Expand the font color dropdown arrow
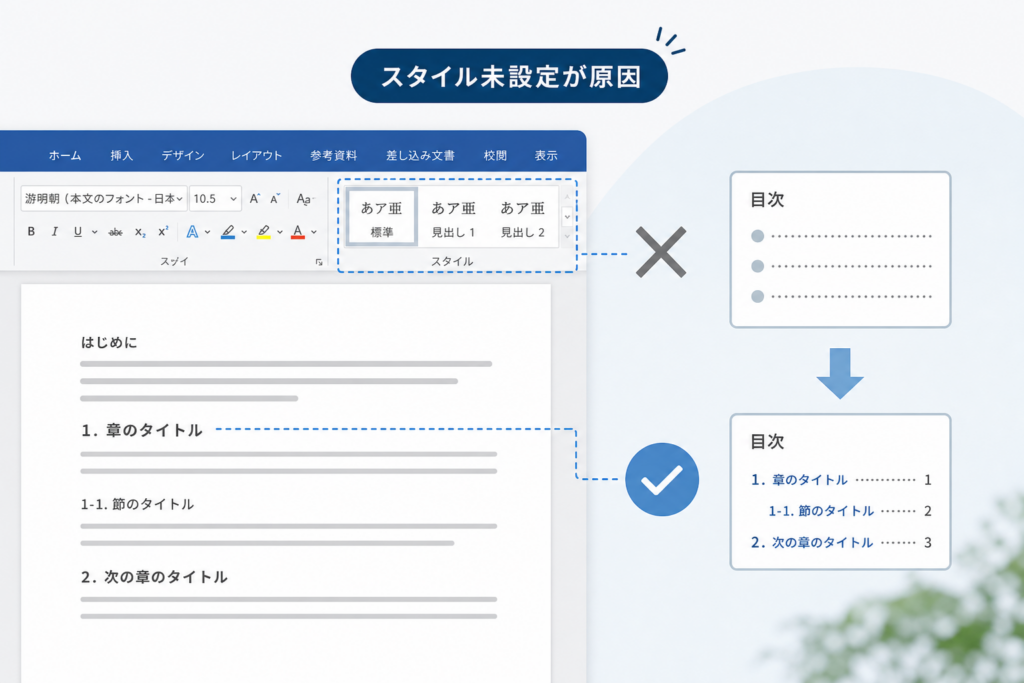This screenshot has height=683, width=1024. [x=314, y=232]
